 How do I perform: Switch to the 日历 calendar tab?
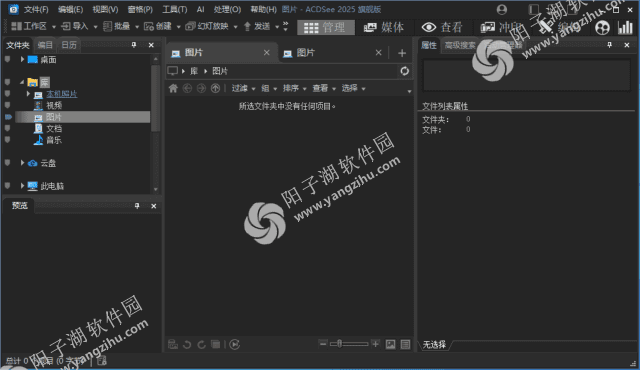(x=69, y=45)
